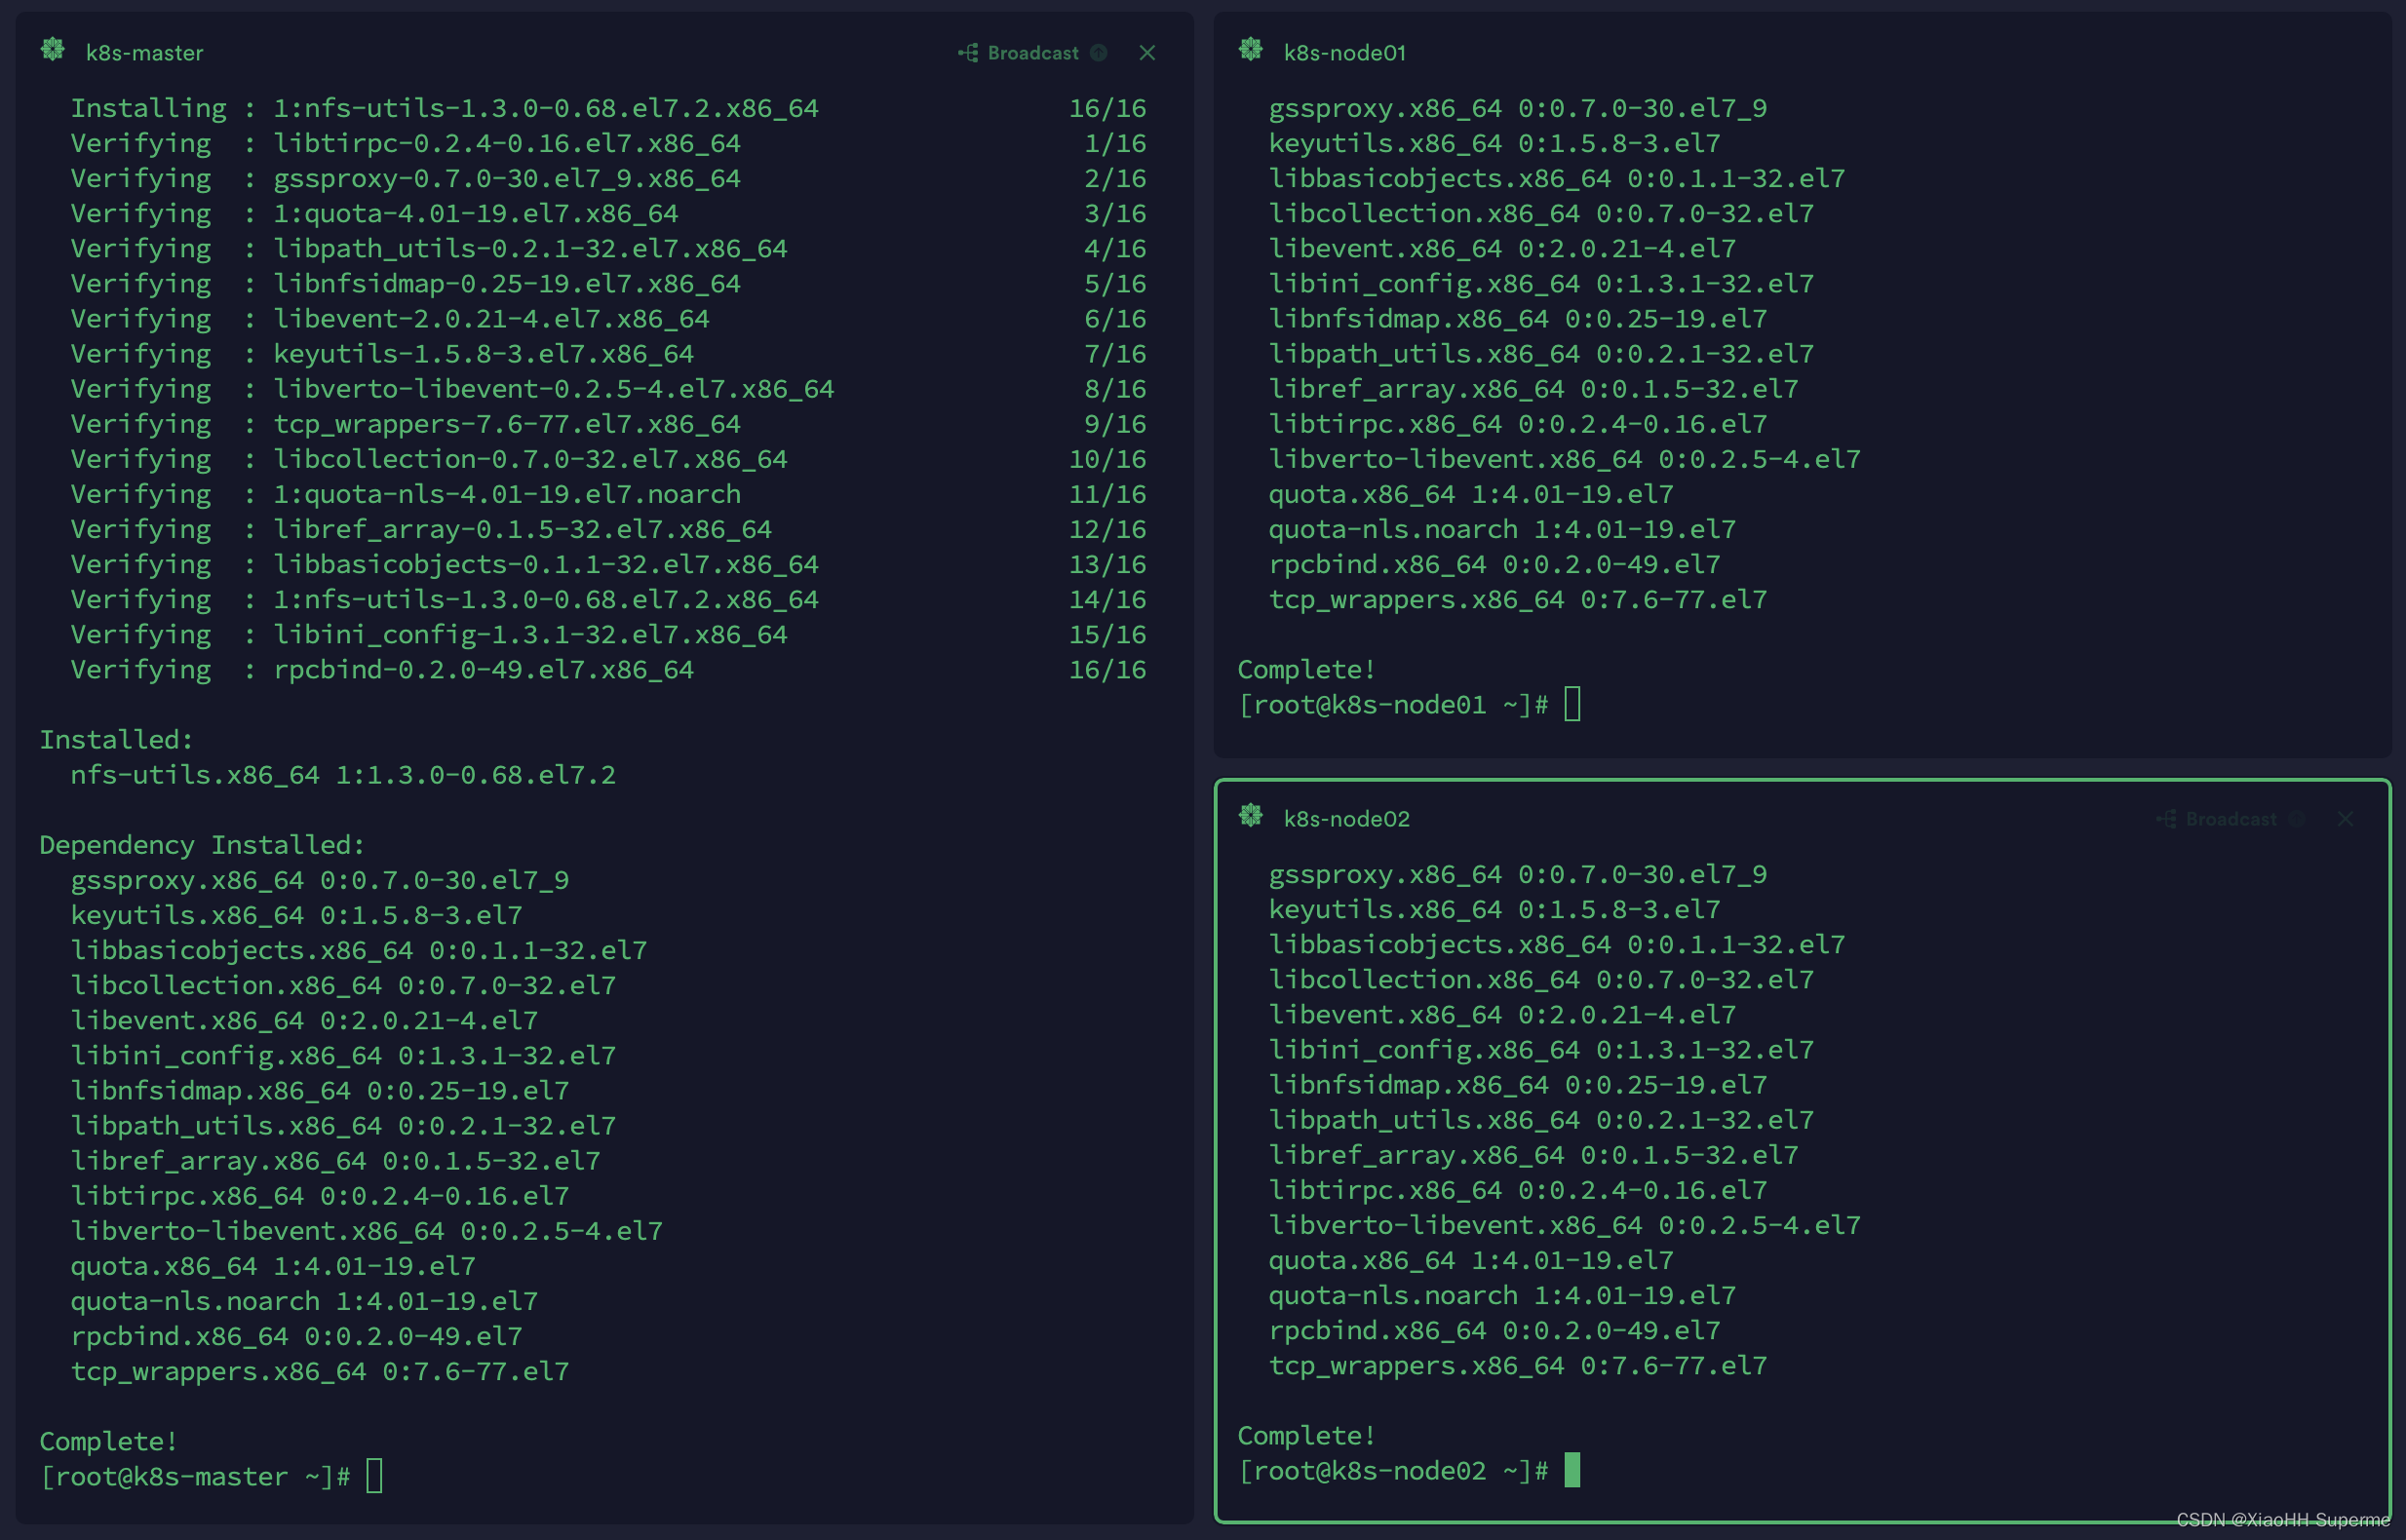Click 'gssproxy.x86_64 0:0.7.0-30.el7_9' in k8s-master
2406x1540 pixels.
coord(319,880)
